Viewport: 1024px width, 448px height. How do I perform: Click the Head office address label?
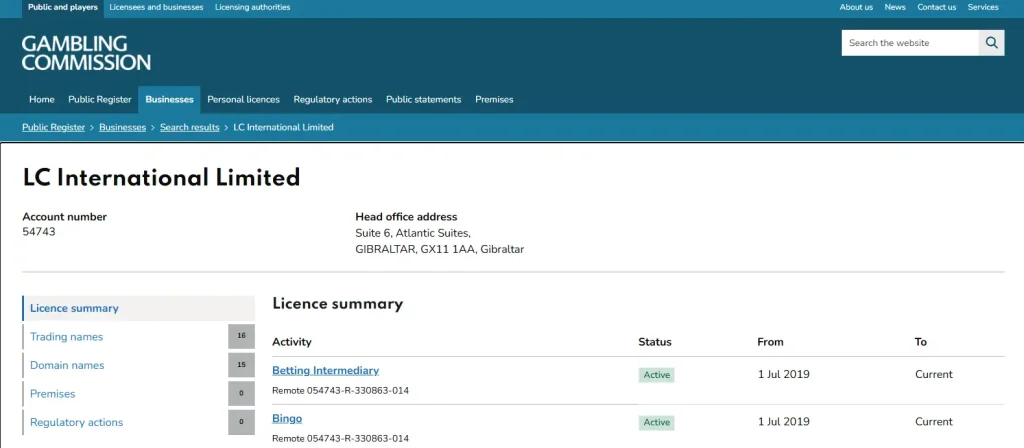(406, 217)
